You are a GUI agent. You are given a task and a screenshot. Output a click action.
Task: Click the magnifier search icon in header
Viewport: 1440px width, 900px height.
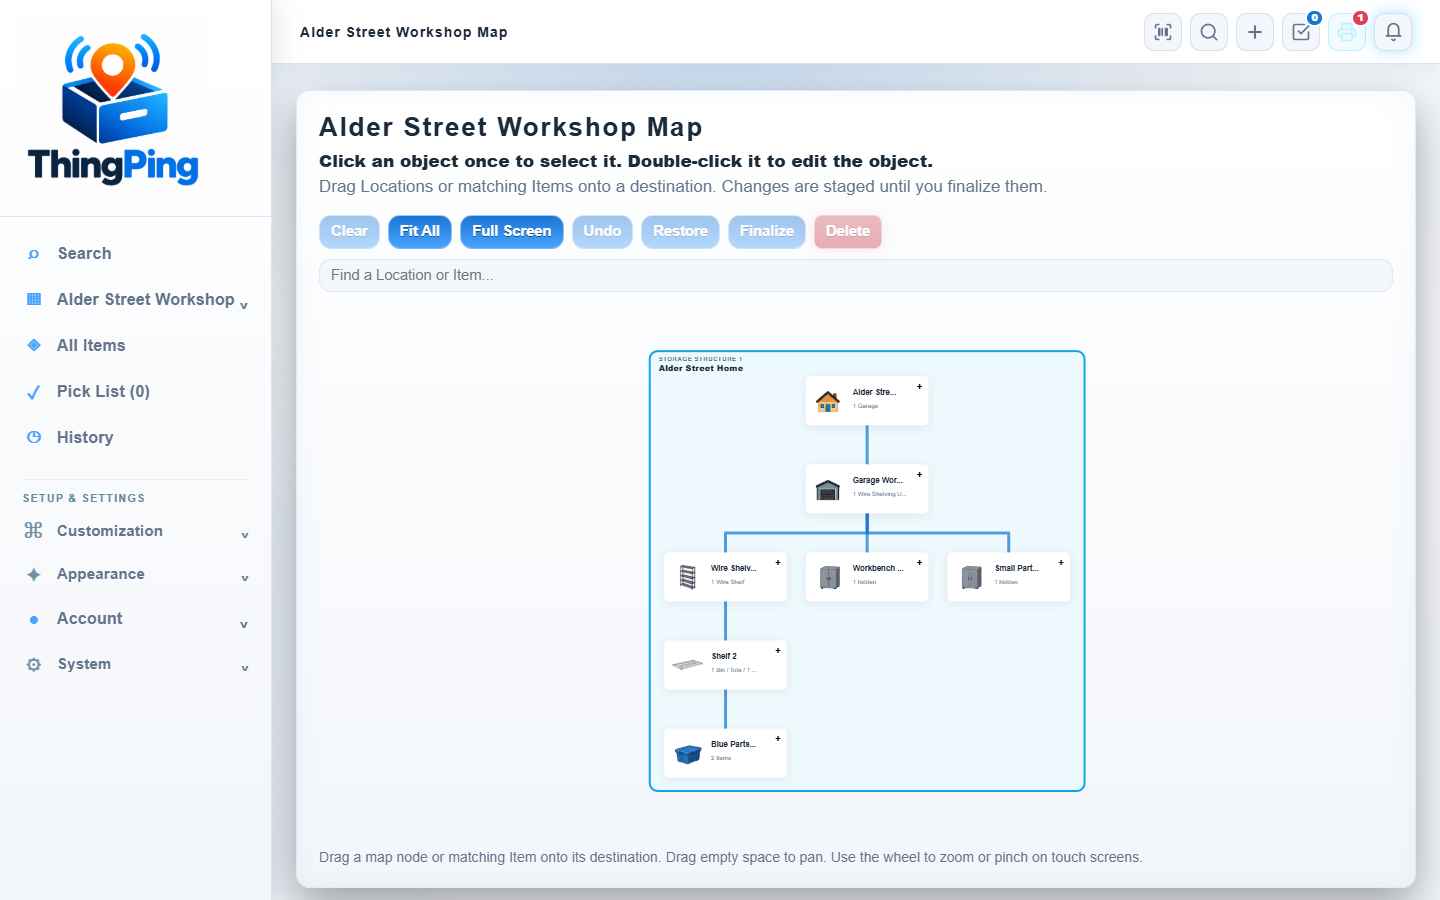pos(1209,32)
